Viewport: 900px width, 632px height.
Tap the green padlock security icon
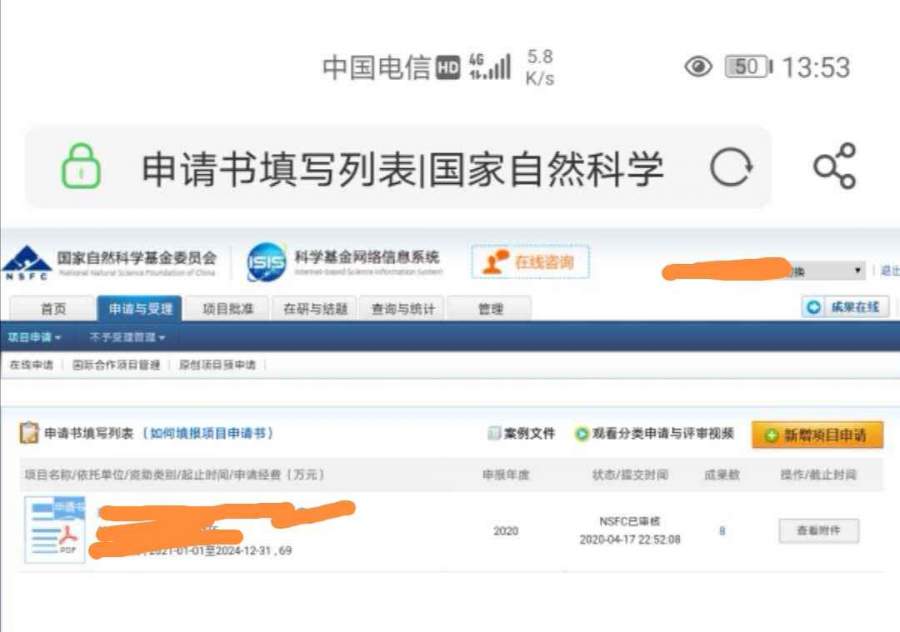pyautogui.click(x=81, y=166)
